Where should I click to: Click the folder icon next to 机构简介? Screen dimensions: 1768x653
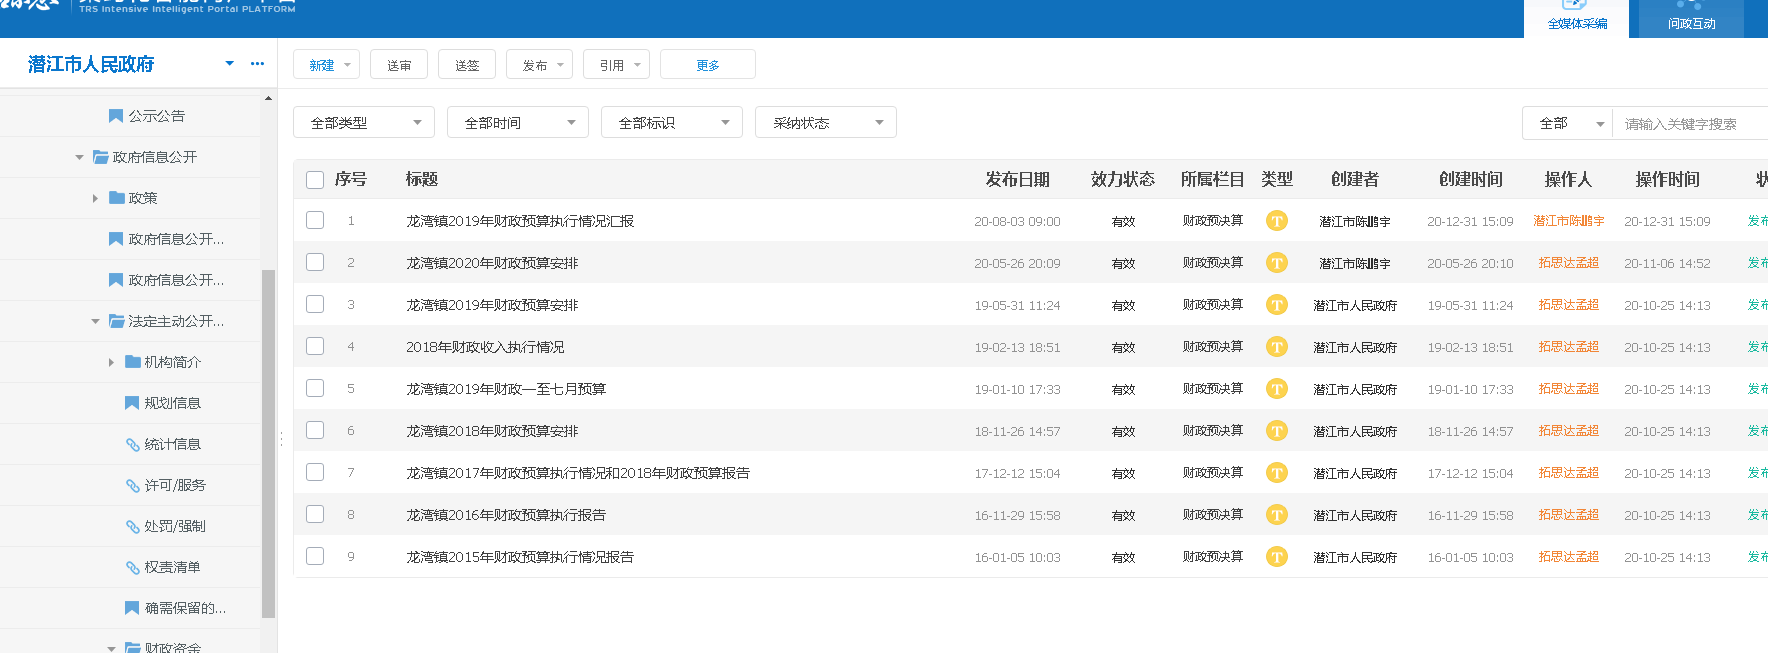click(x=133, y=362)
